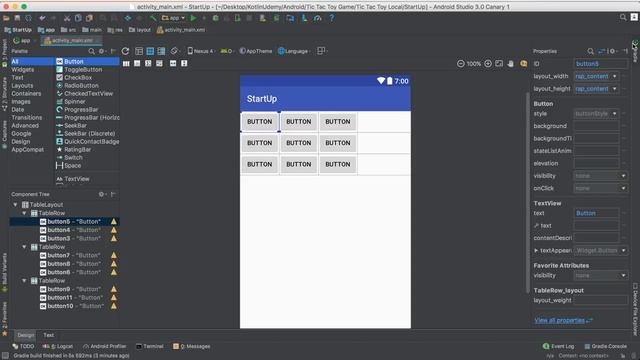Open the API level dropdown
The image size is (640, 360).
(x=227, y=51)
